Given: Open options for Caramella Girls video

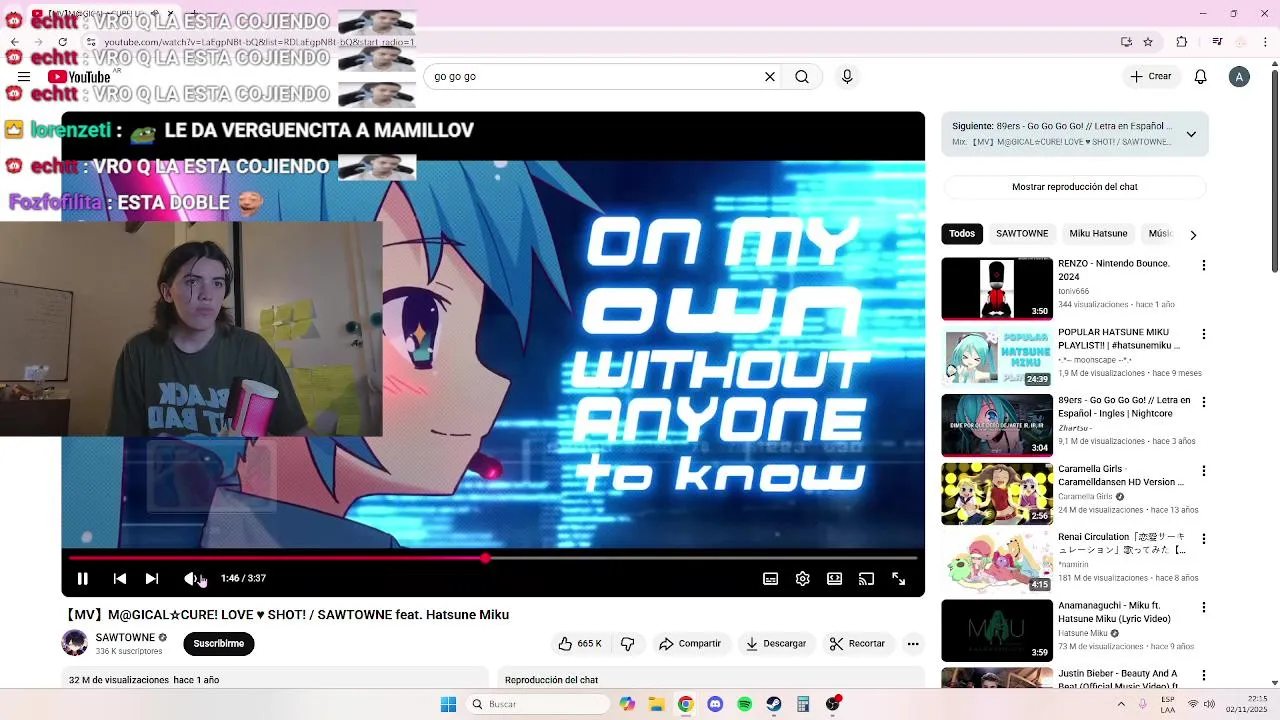Looking at the screenshot, I should click(x=1204, y=470).
